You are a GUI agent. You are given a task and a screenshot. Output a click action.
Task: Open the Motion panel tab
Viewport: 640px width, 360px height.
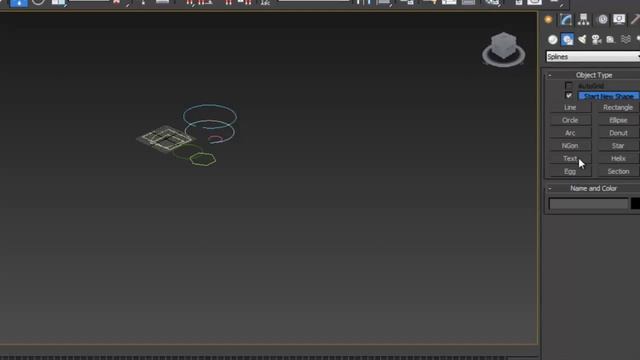pyautogui.click(x=602, y=19)
